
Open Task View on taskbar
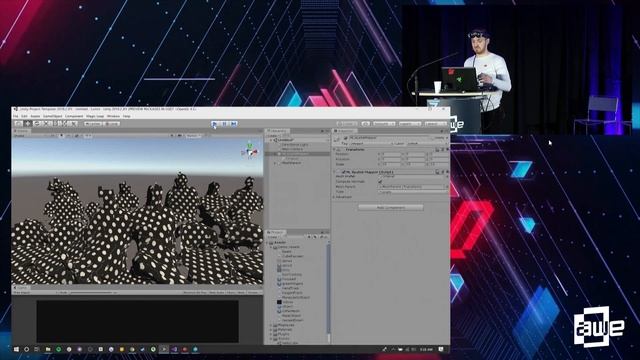[37, 349]
